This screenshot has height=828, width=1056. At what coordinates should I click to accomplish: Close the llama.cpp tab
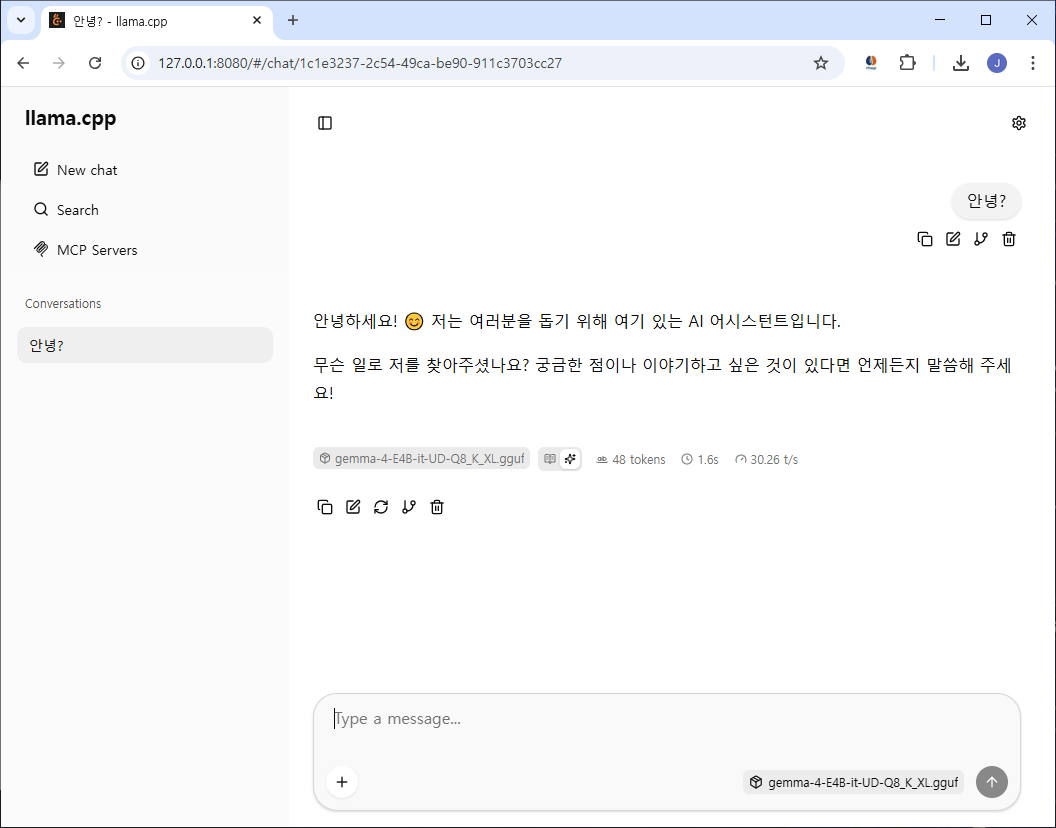[x=257, y=20]
